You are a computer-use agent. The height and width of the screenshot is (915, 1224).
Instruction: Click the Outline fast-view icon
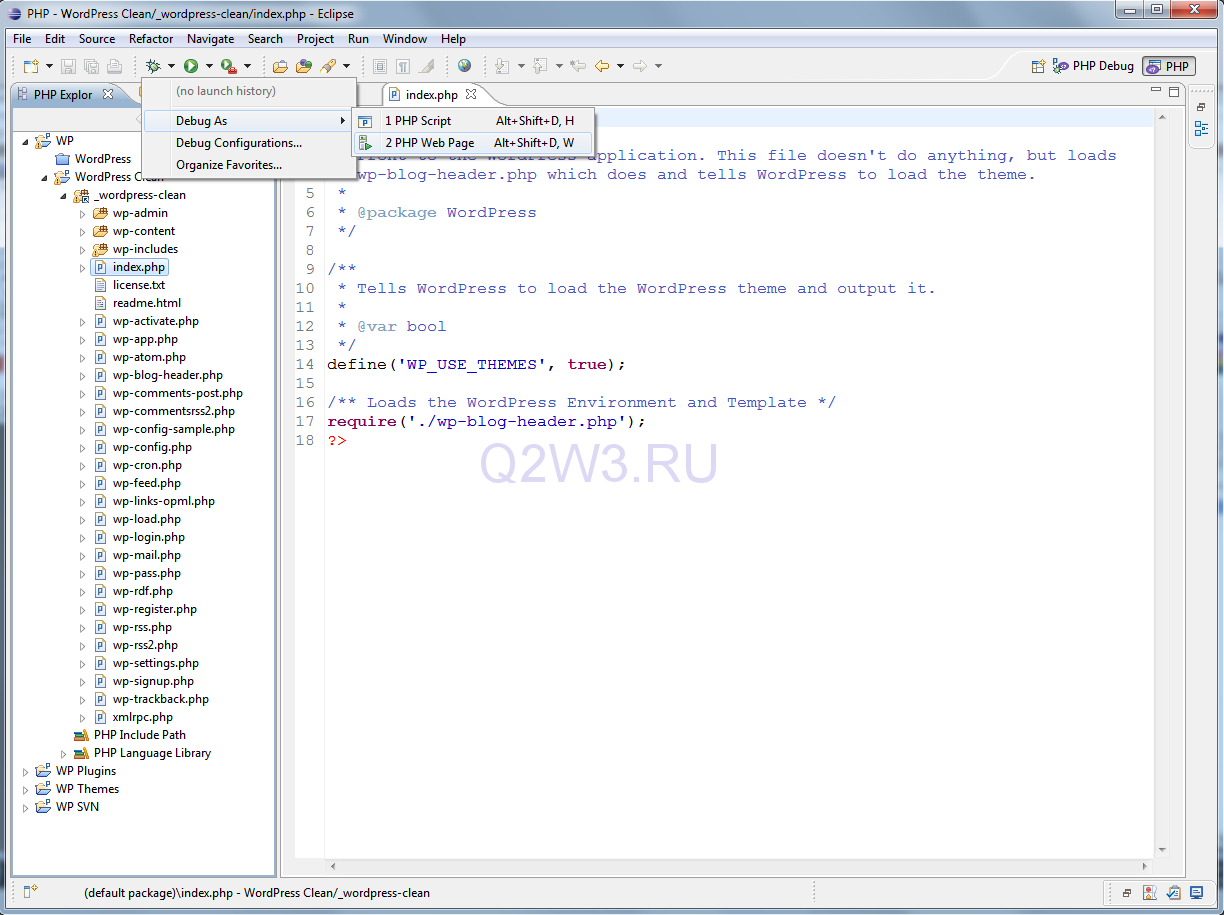click(1201, 129)
